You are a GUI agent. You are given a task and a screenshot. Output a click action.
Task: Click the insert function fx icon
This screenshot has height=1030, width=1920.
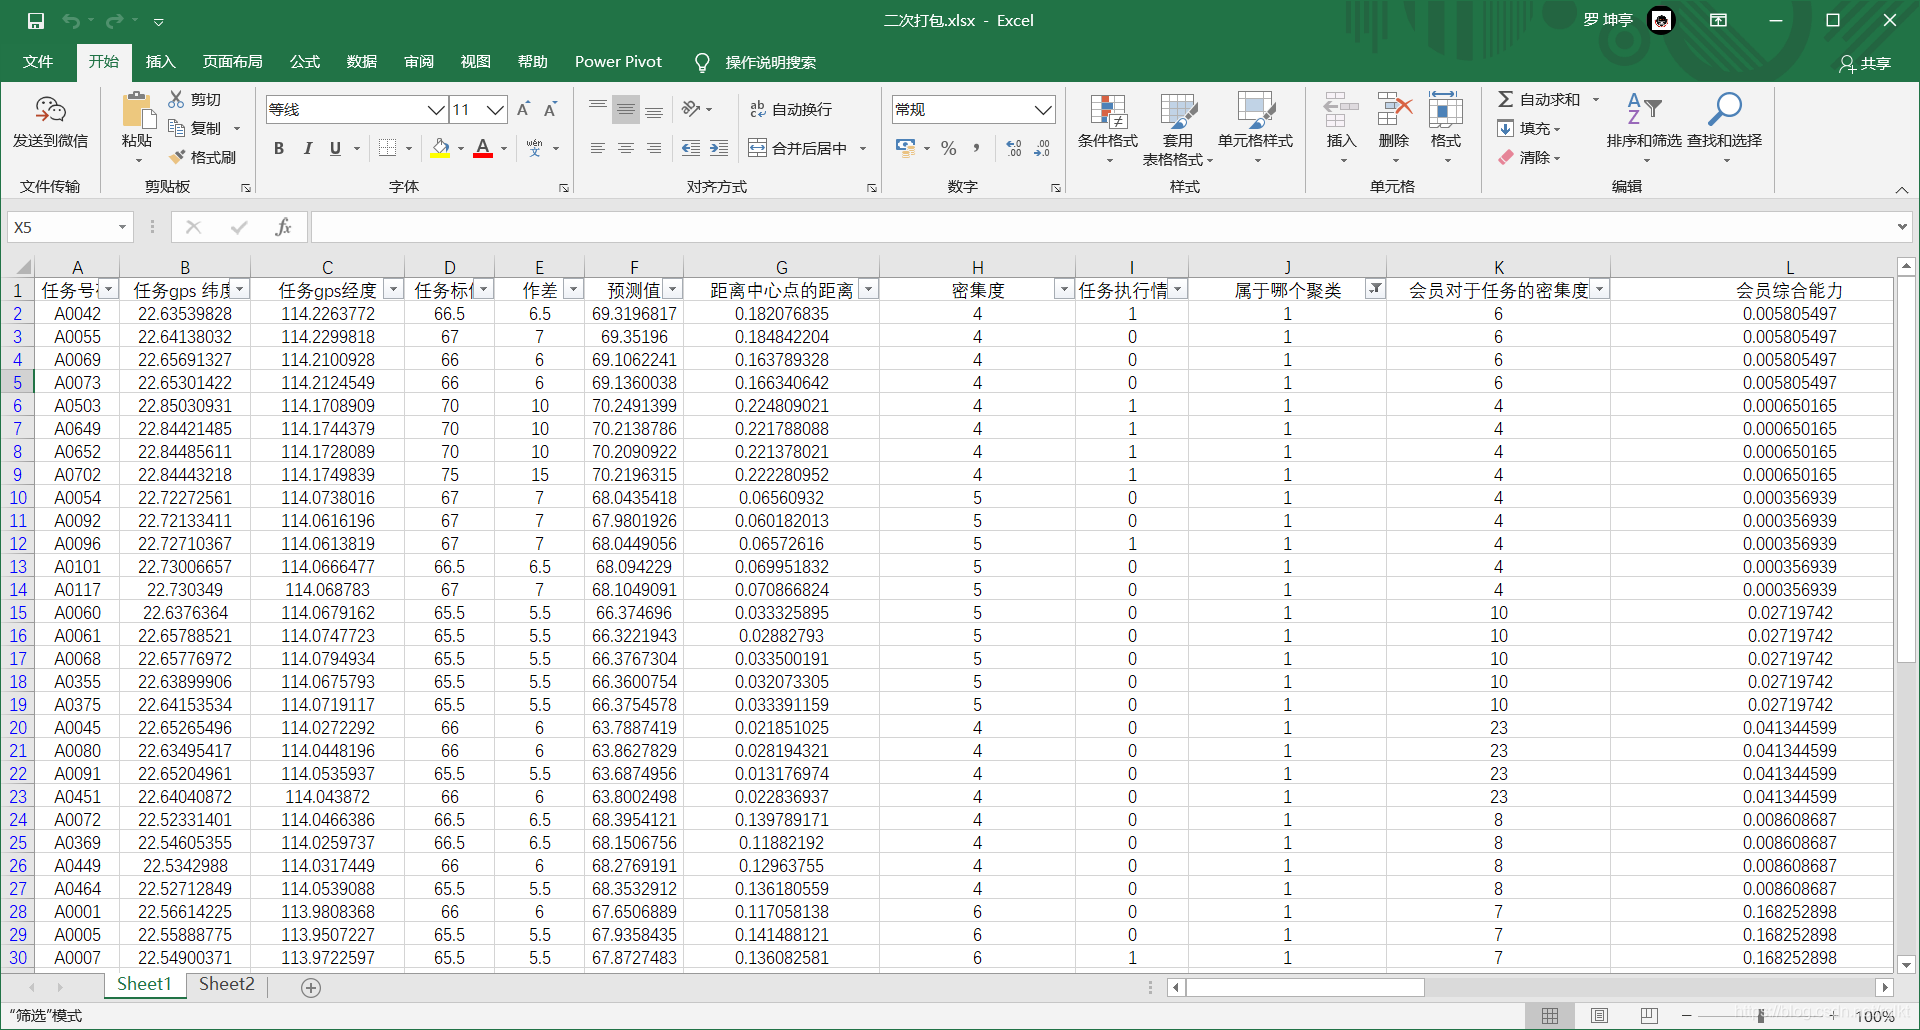pos(283,227)
